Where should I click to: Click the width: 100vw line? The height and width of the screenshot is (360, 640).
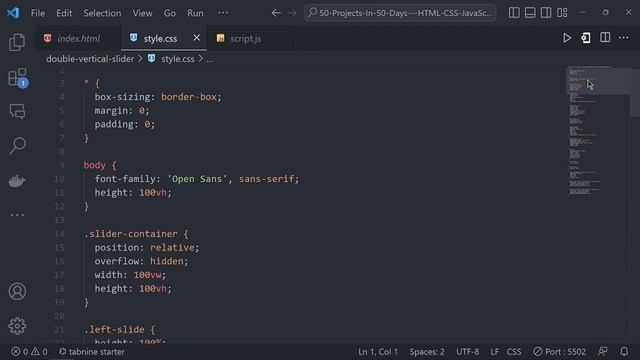(130, 275)
